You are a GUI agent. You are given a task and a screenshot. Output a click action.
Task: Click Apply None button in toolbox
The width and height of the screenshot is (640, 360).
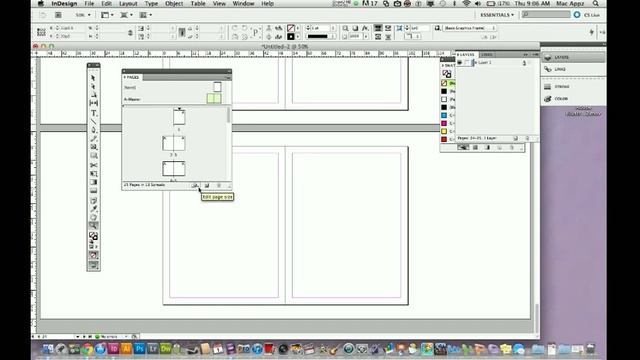93,256
